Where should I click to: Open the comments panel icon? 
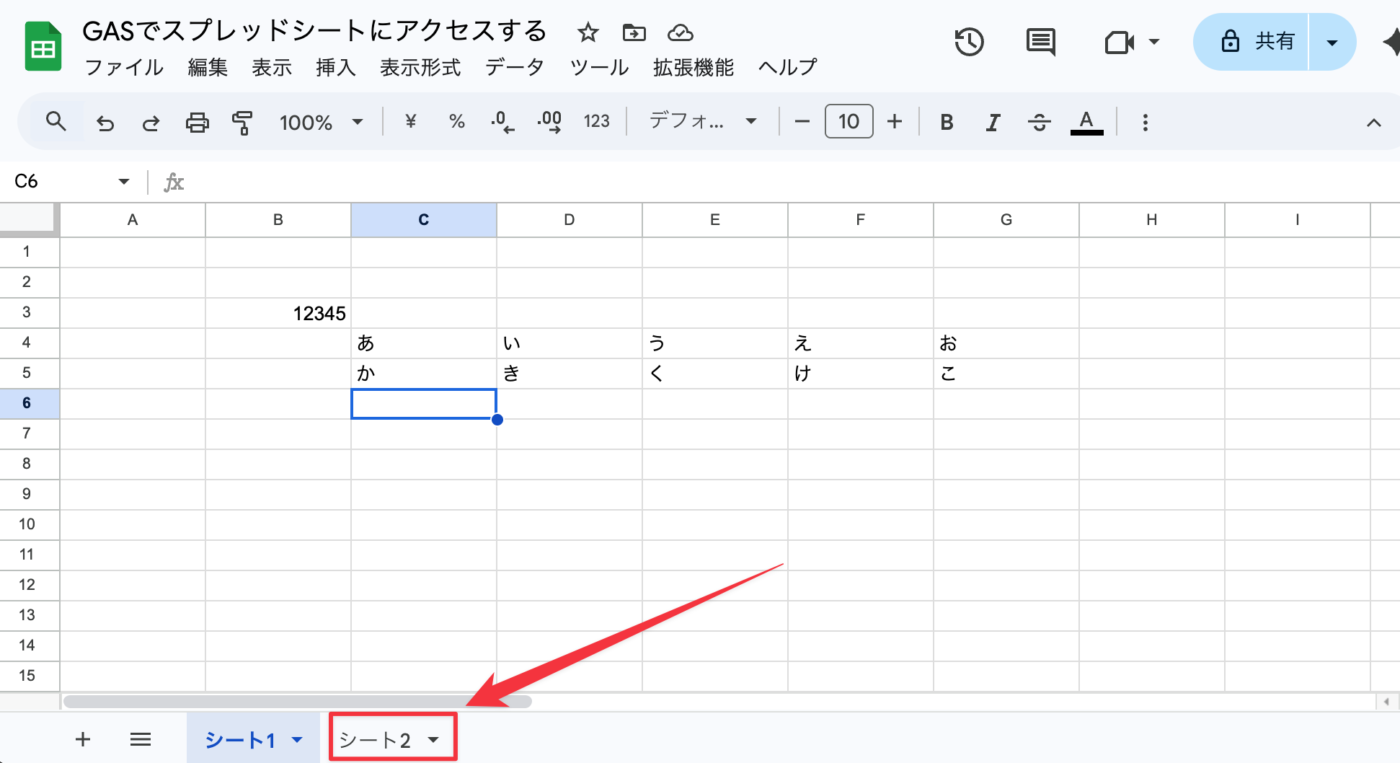pos(1040,42)
